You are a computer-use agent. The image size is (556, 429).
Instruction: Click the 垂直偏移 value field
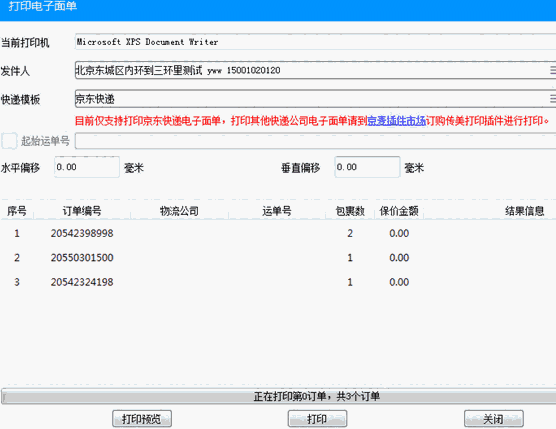[367, 167]
